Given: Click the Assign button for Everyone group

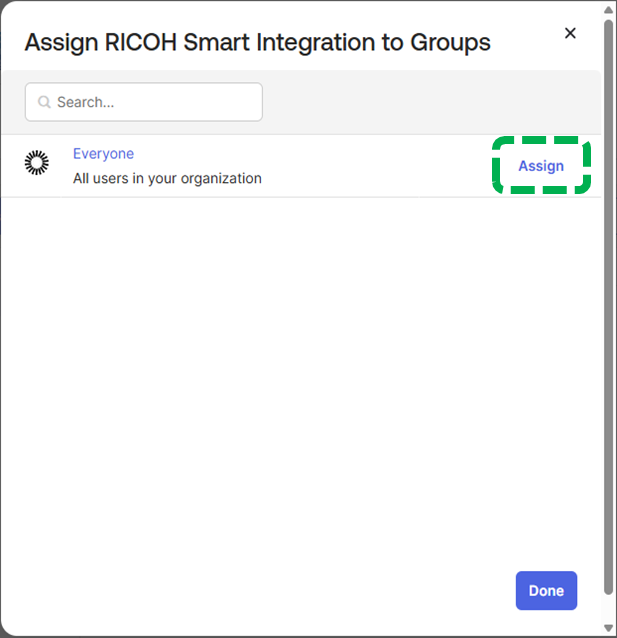Looking at the screenshot, I should [x=540, y=166].
